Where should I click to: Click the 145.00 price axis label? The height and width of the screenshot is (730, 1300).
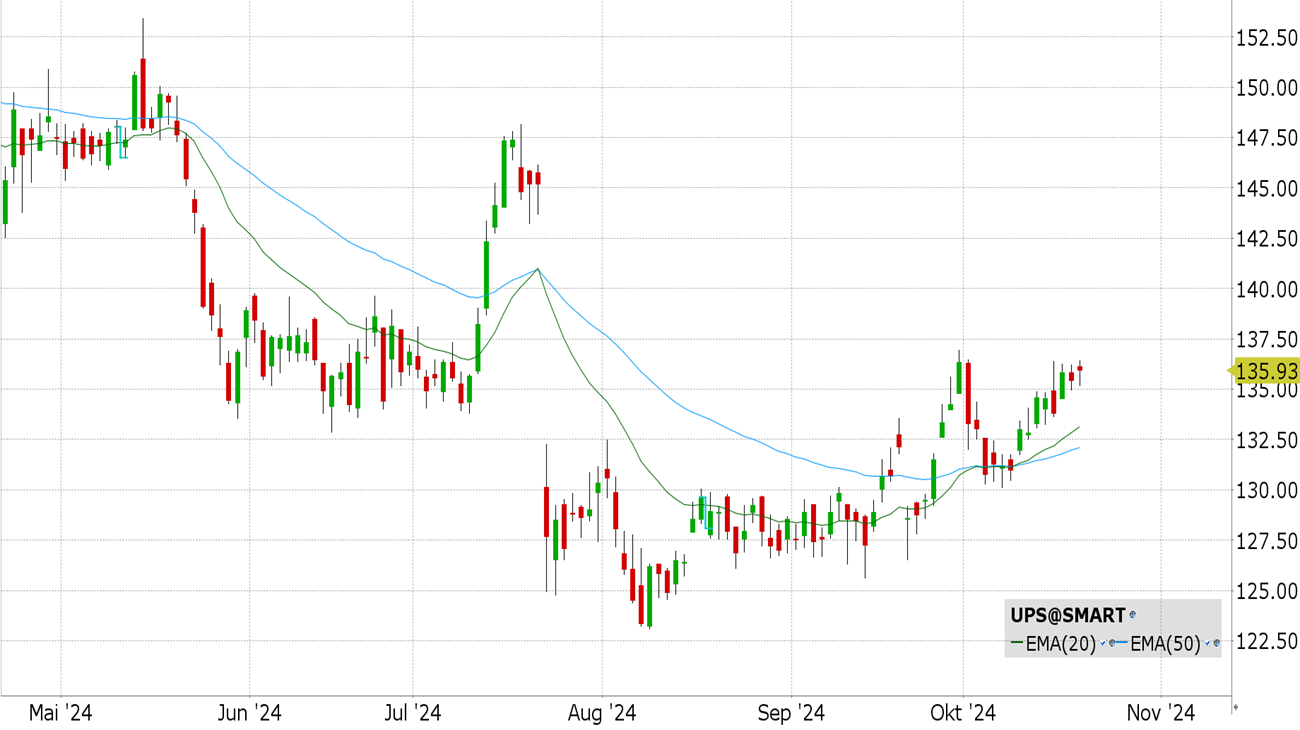[1267, 188]
